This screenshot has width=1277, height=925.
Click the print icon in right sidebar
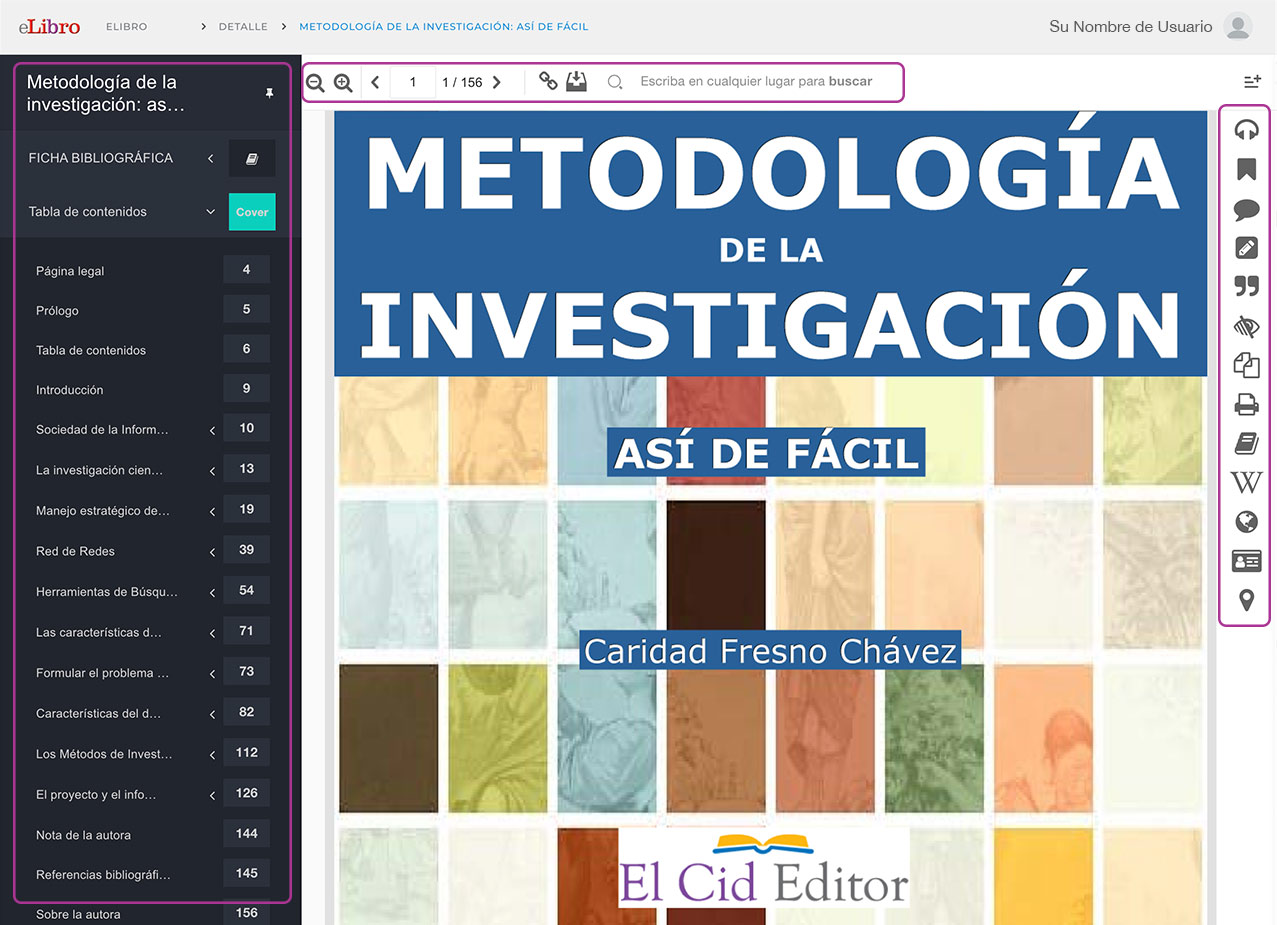click(x=1246, y=405)
